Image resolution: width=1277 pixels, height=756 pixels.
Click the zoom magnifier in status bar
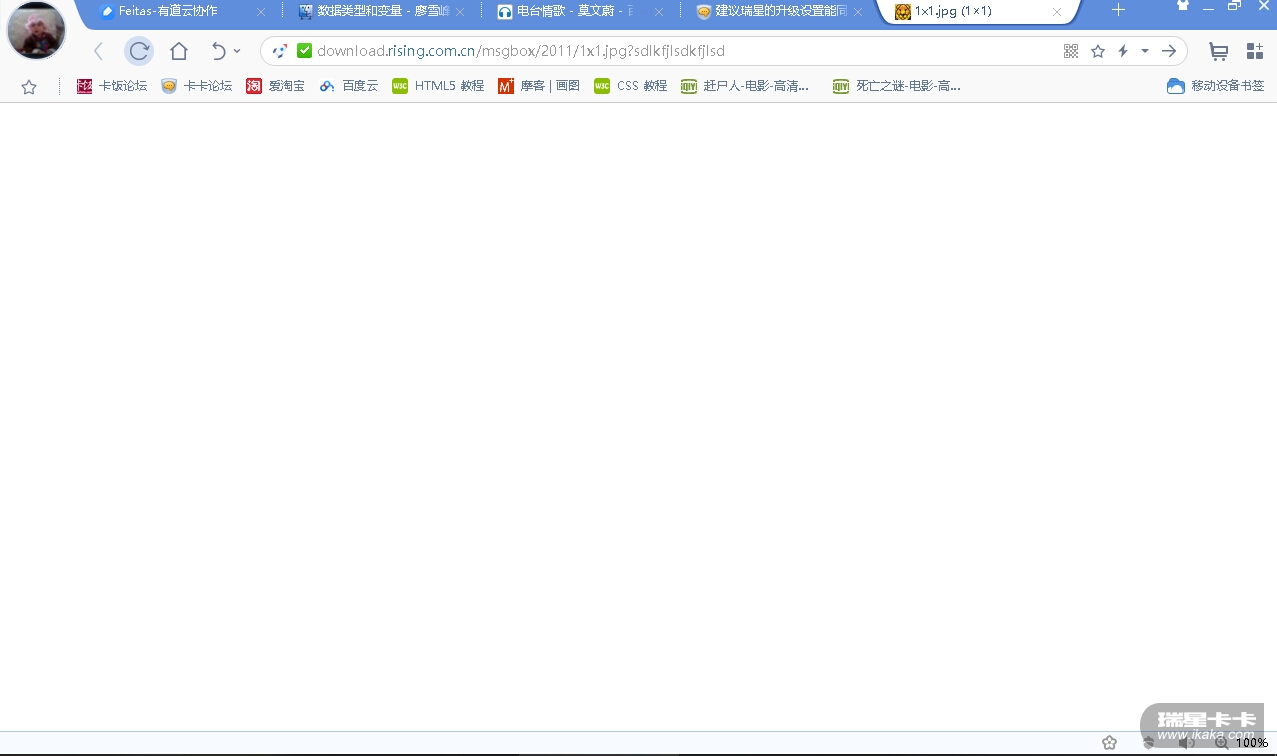point(1221,742)
